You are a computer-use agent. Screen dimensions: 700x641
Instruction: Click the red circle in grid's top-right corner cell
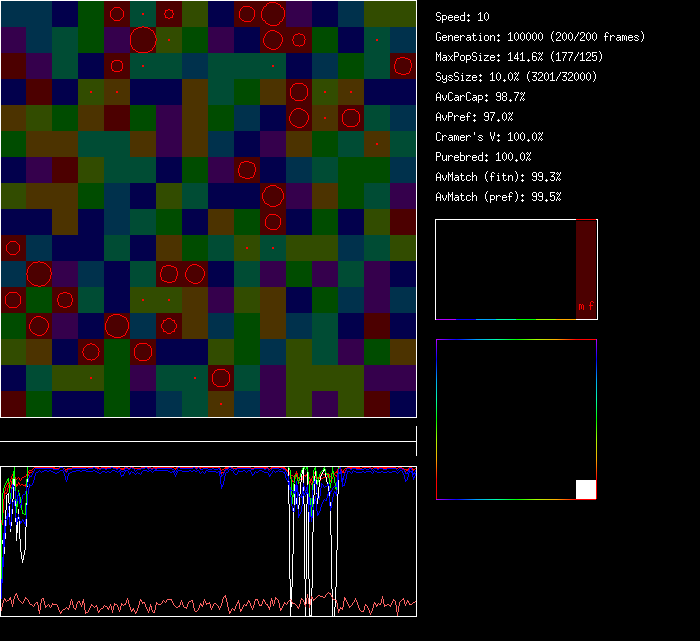coord(403,66)
